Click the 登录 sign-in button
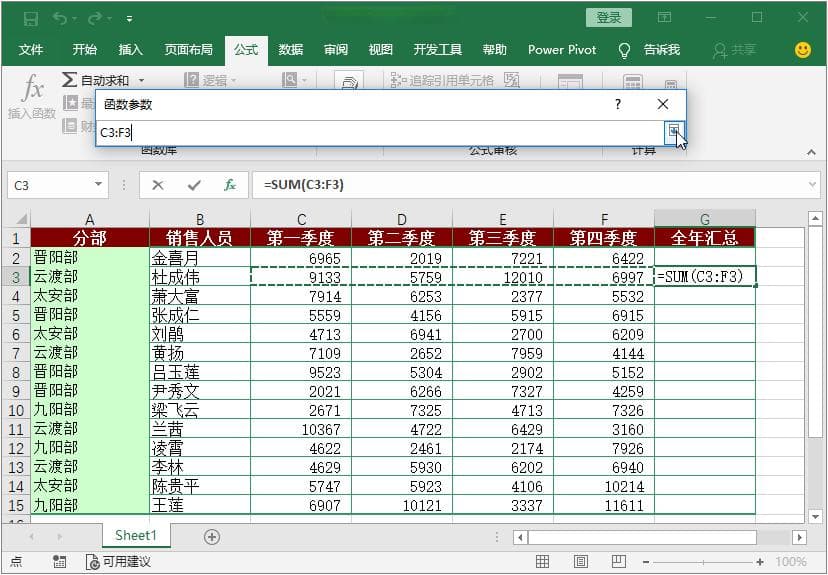This screenshot has width=828, height=575. 609,17
